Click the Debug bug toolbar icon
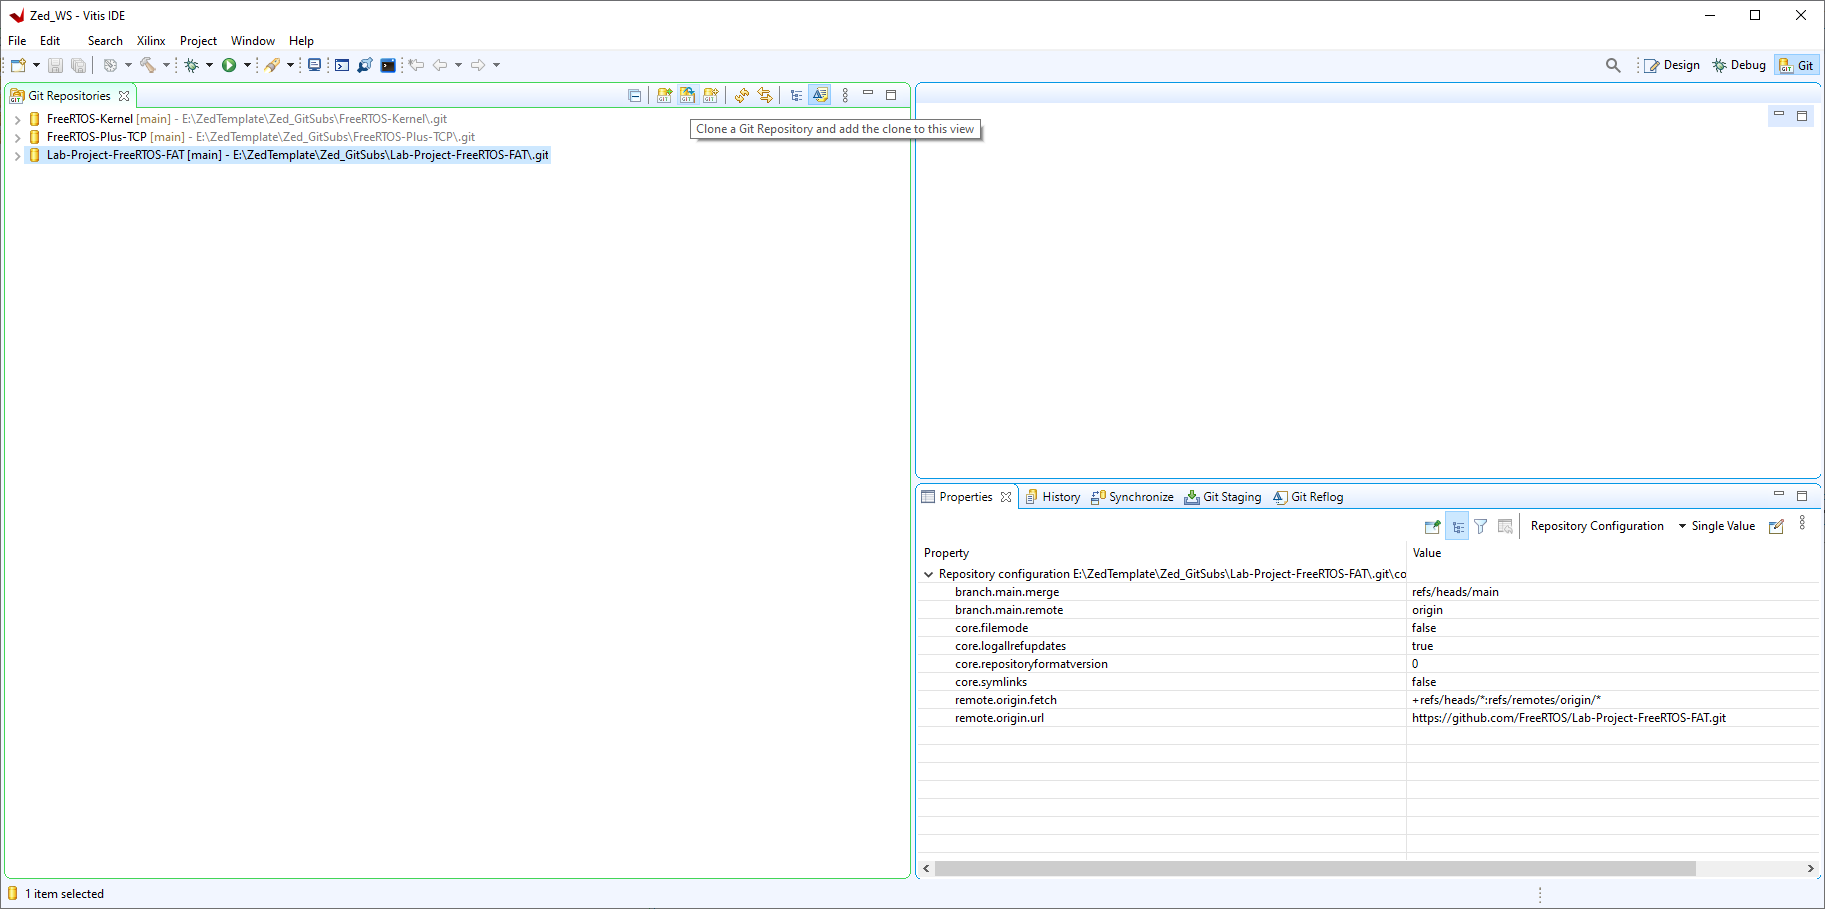The height and width of the screenshot is (909, 1825). pyautogui.click(x=192, y=65)
